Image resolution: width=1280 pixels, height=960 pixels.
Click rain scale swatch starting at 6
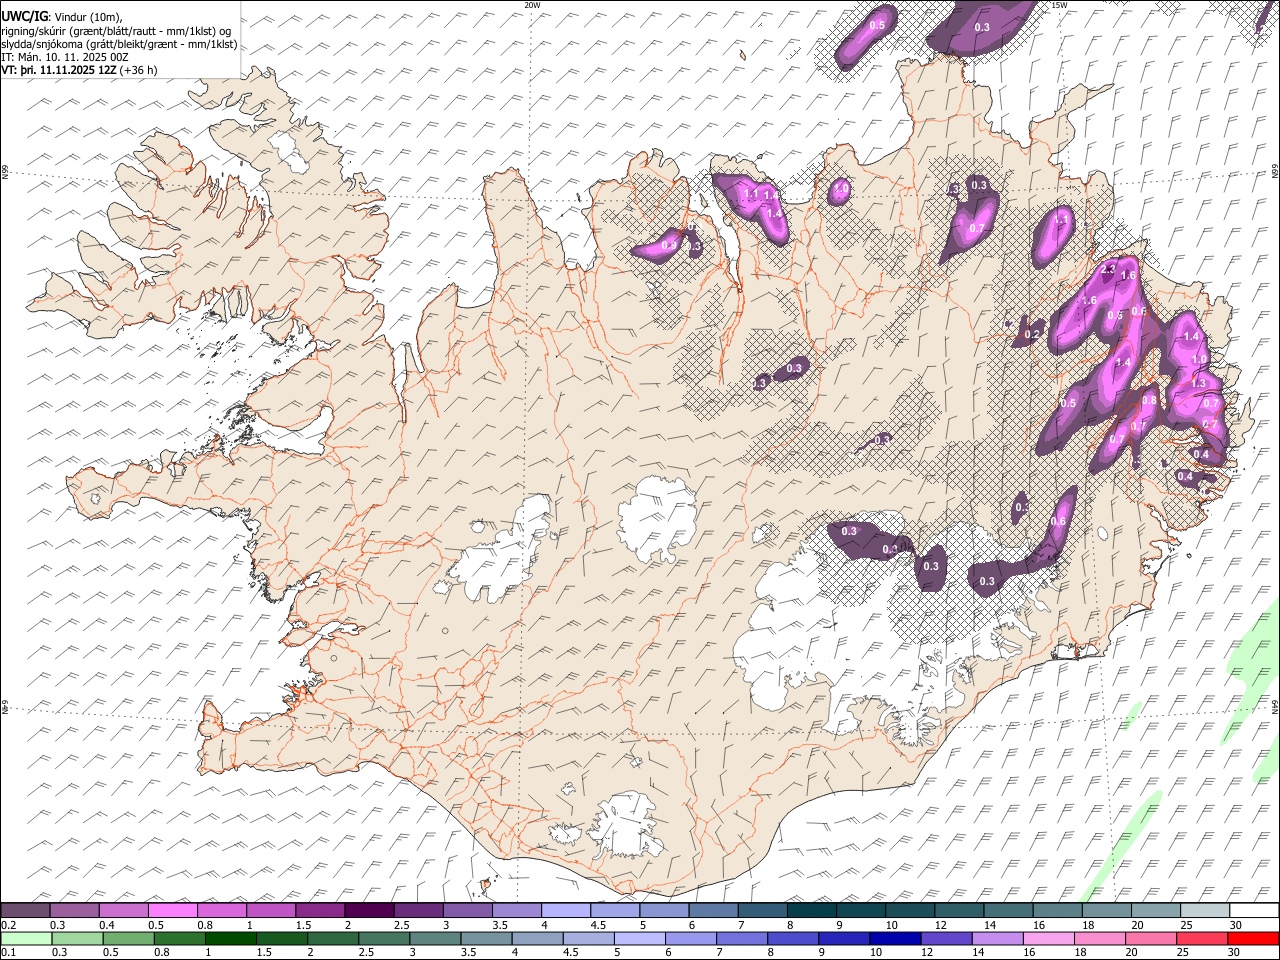690,938
